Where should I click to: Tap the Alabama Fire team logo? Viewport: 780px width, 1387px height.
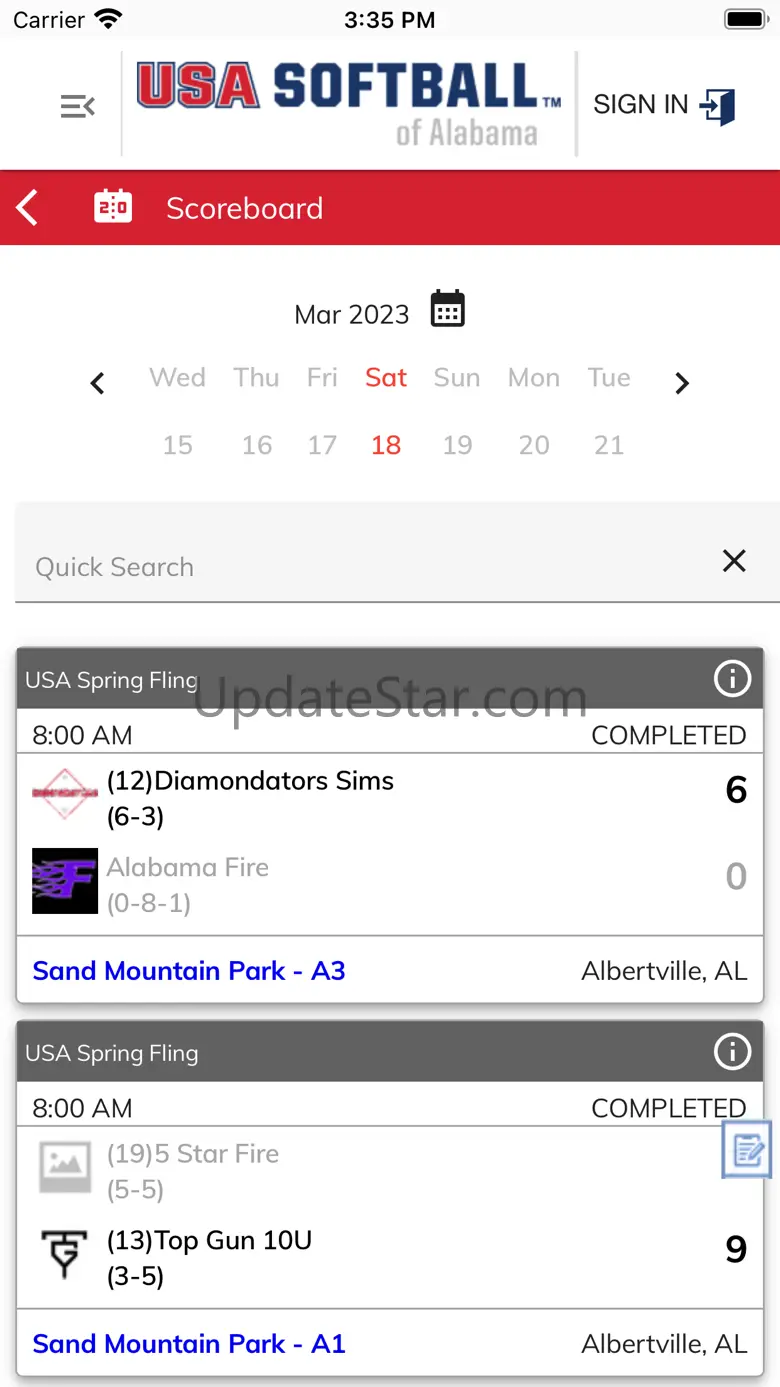click(x=65, y=881)
